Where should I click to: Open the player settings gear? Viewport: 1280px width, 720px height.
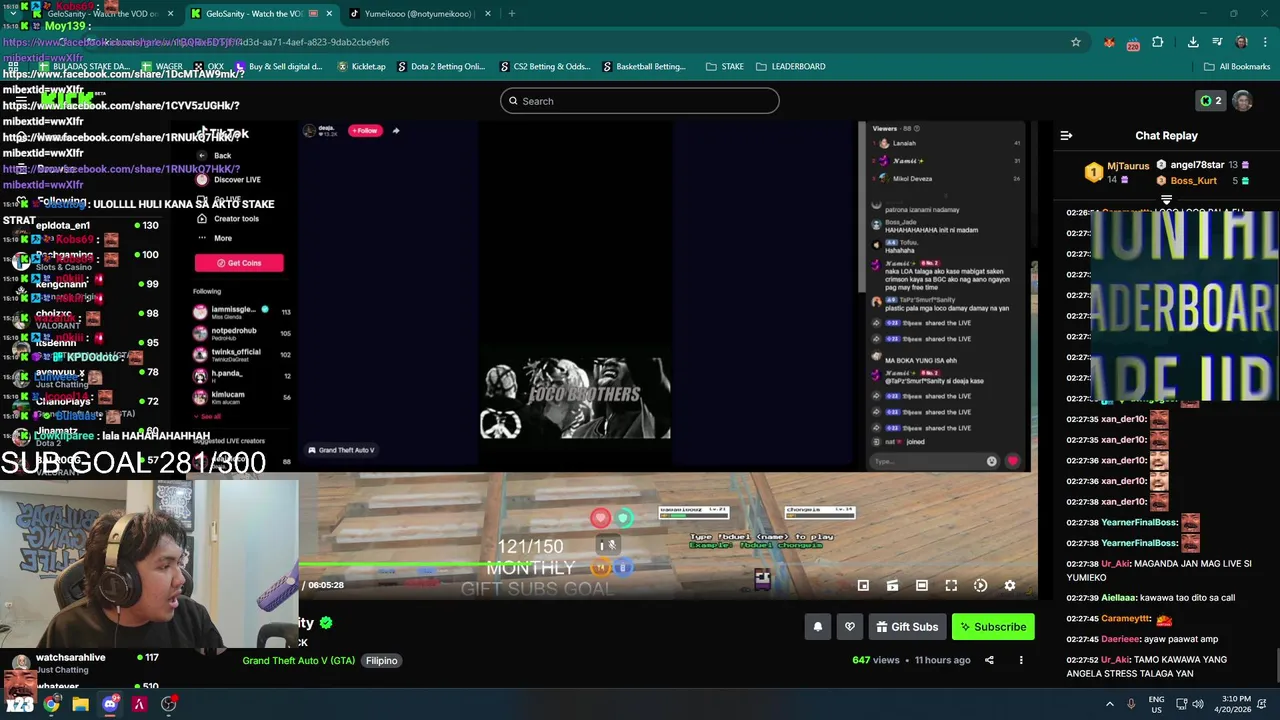click(1009, 586)
